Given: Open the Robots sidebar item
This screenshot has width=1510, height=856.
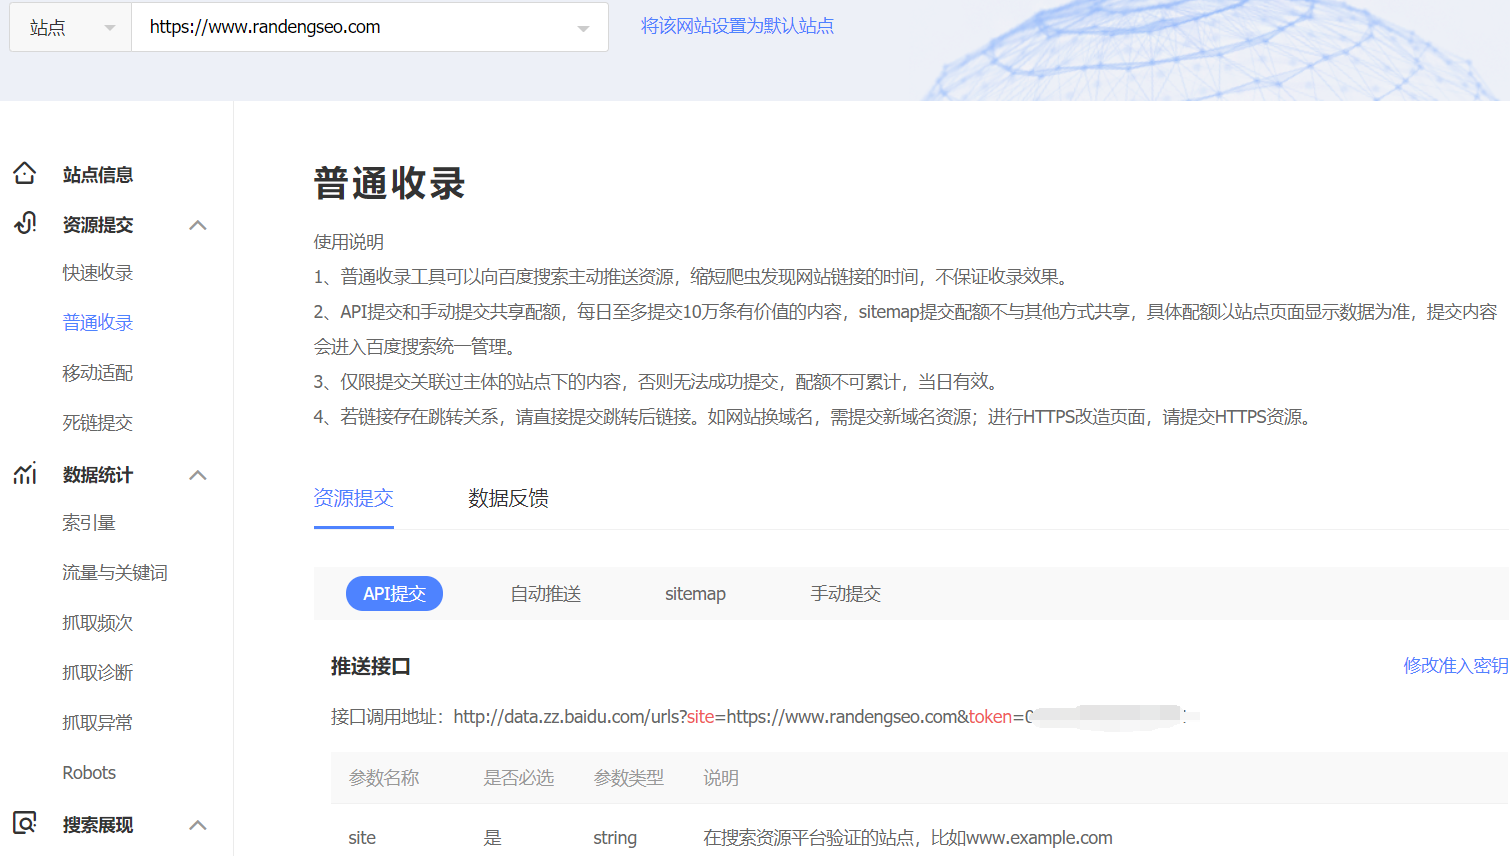Looking at the screenshot, I should tap(89, 773).
